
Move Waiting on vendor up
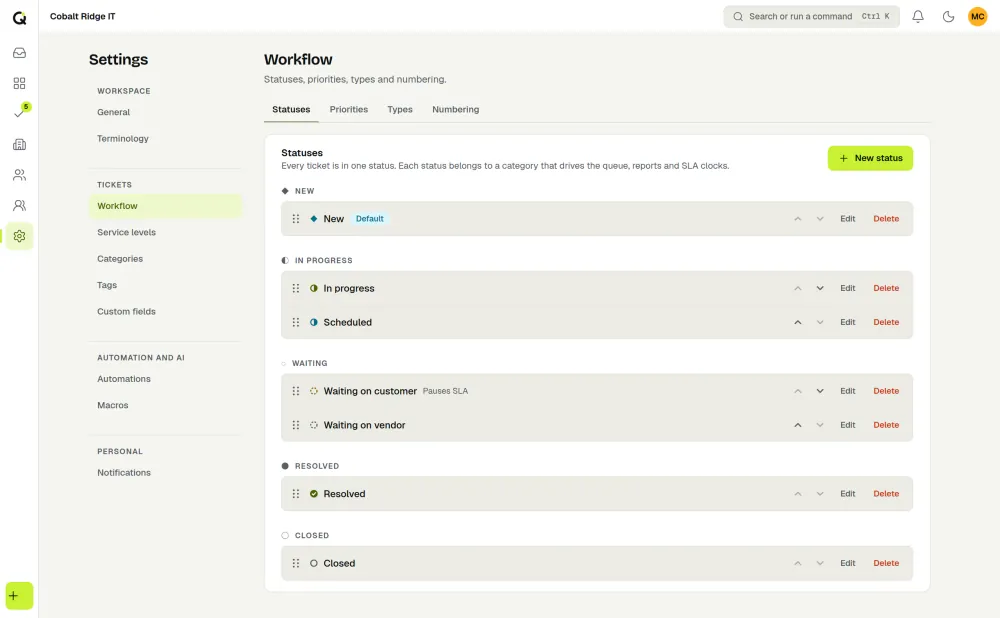pos(798,425)
